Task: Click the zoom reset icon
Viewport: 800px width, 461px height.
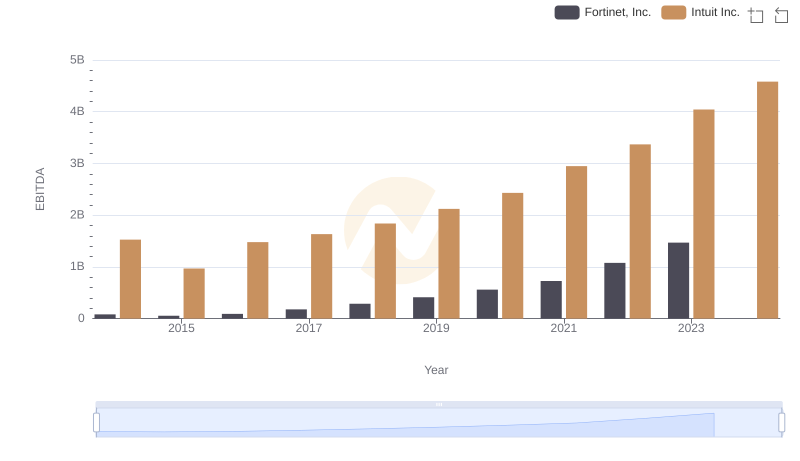Action: [781, 15]
